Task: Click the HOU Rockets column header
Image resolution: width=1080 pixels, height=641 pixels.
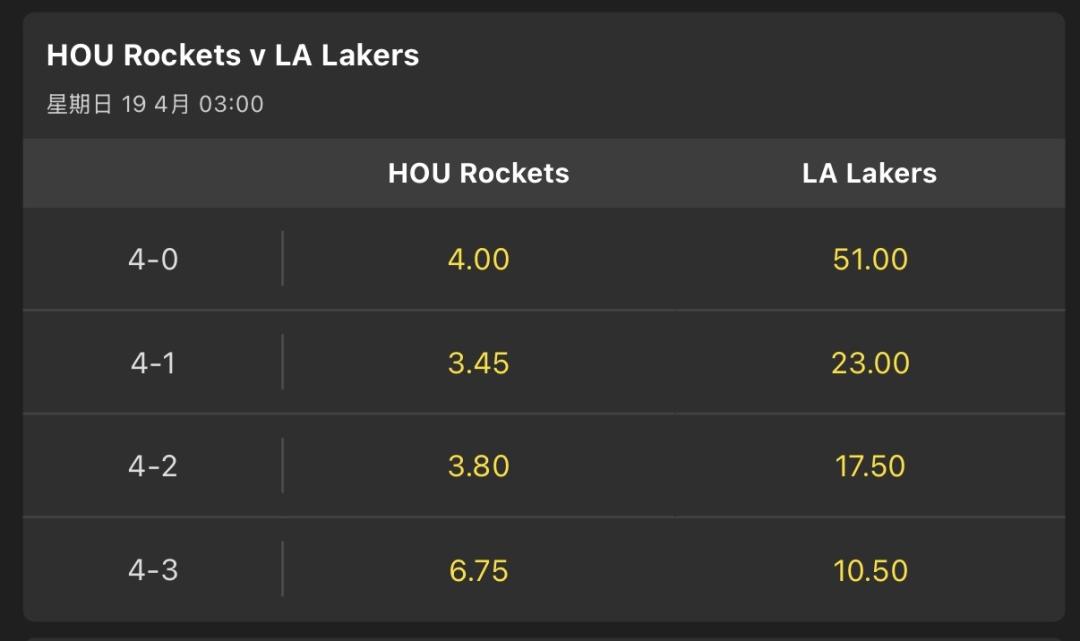Action: point(478,173)
